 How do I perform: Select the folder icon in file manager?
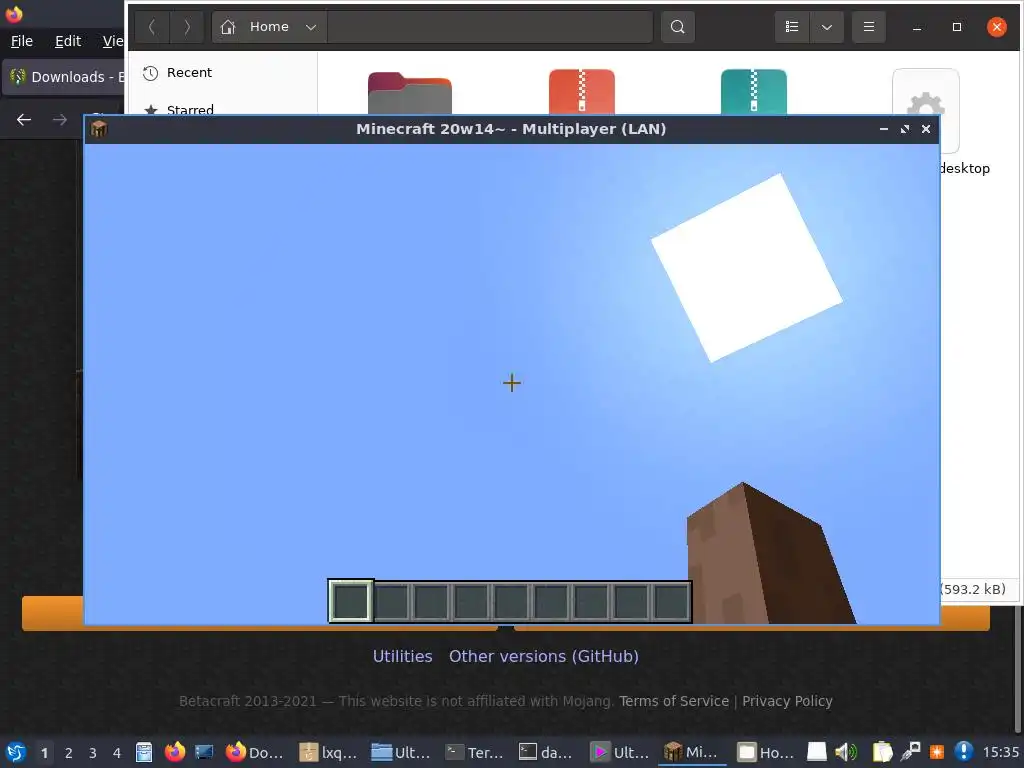point(409,93)
